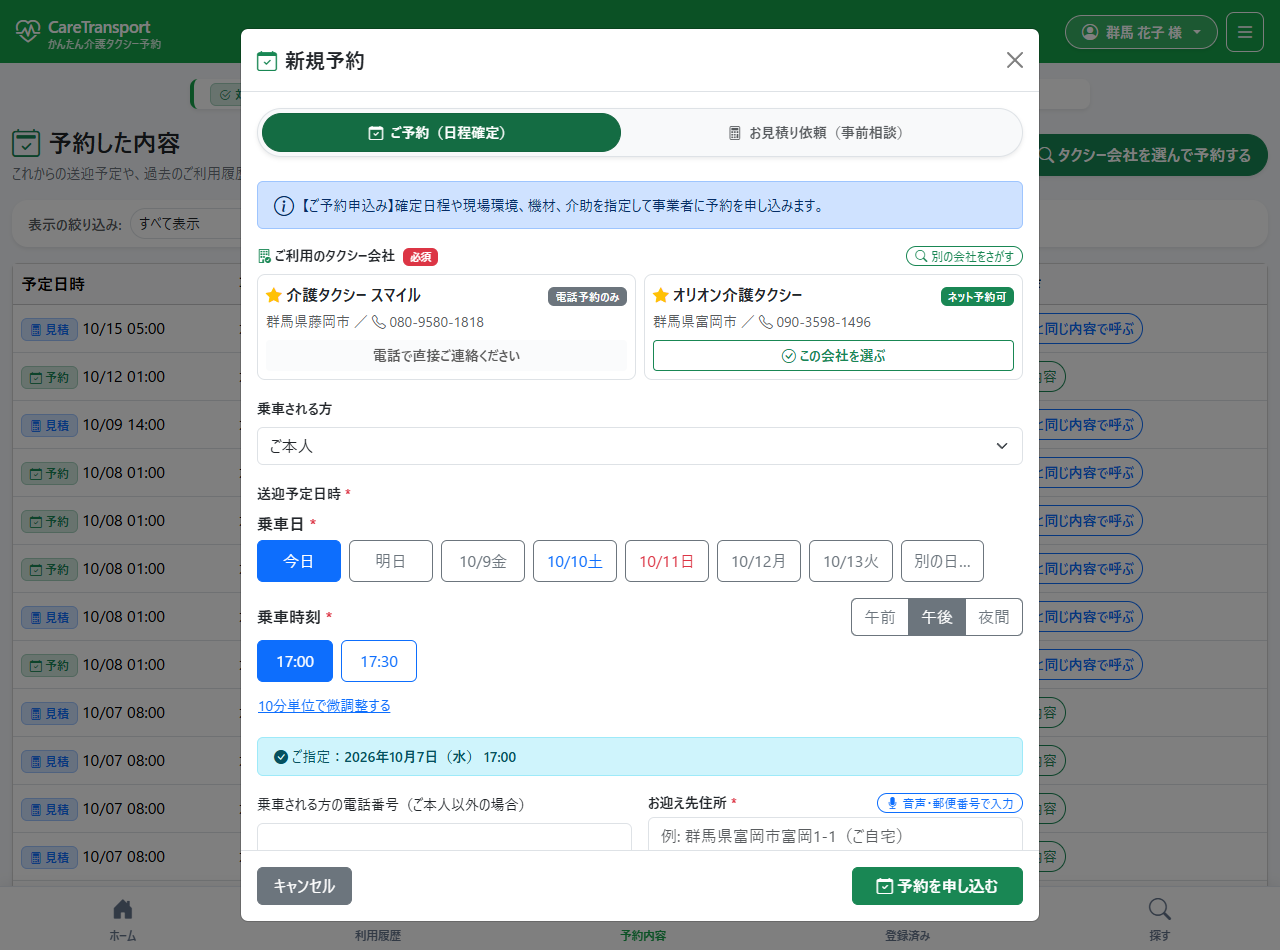Click 10分単位で微調整する link
This screenshot has width=1280, height=950.
click(324, 706)
